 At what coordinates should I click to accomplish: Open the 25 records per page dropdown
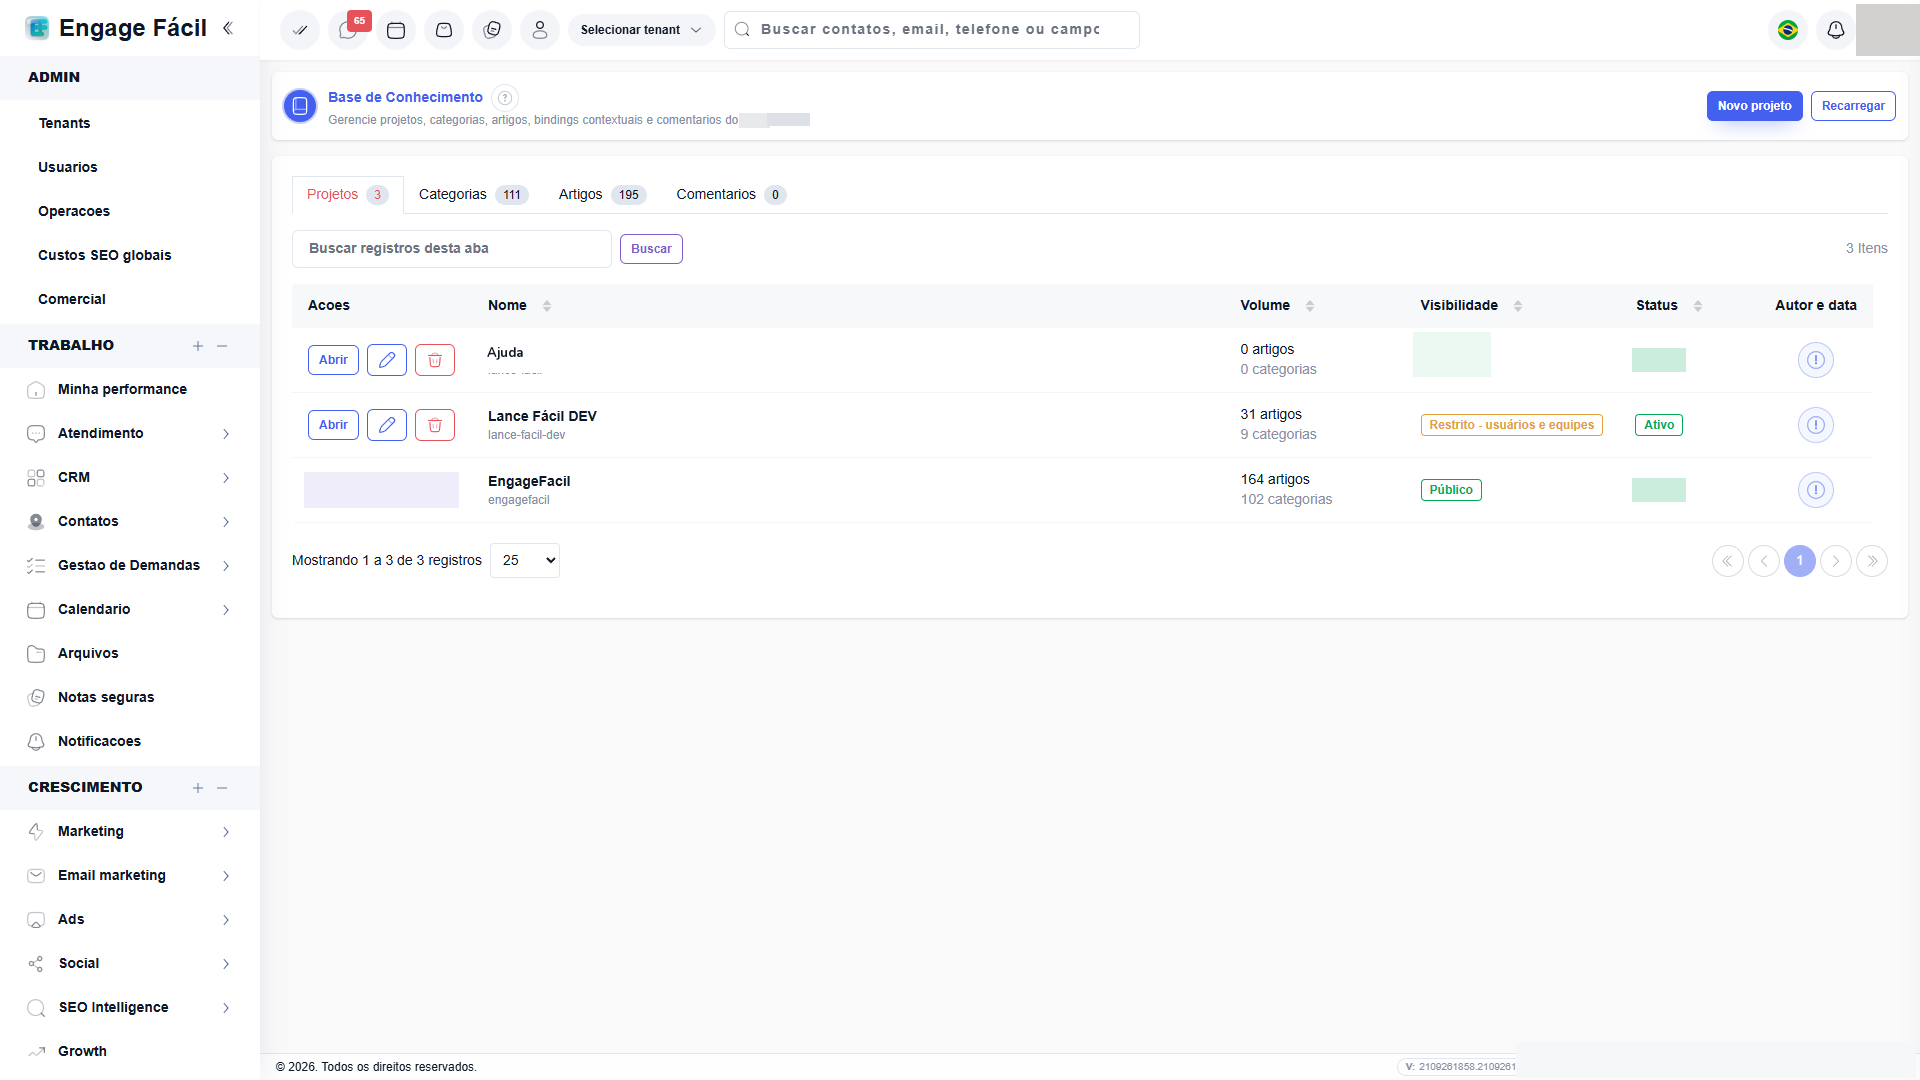pos(525,560)
